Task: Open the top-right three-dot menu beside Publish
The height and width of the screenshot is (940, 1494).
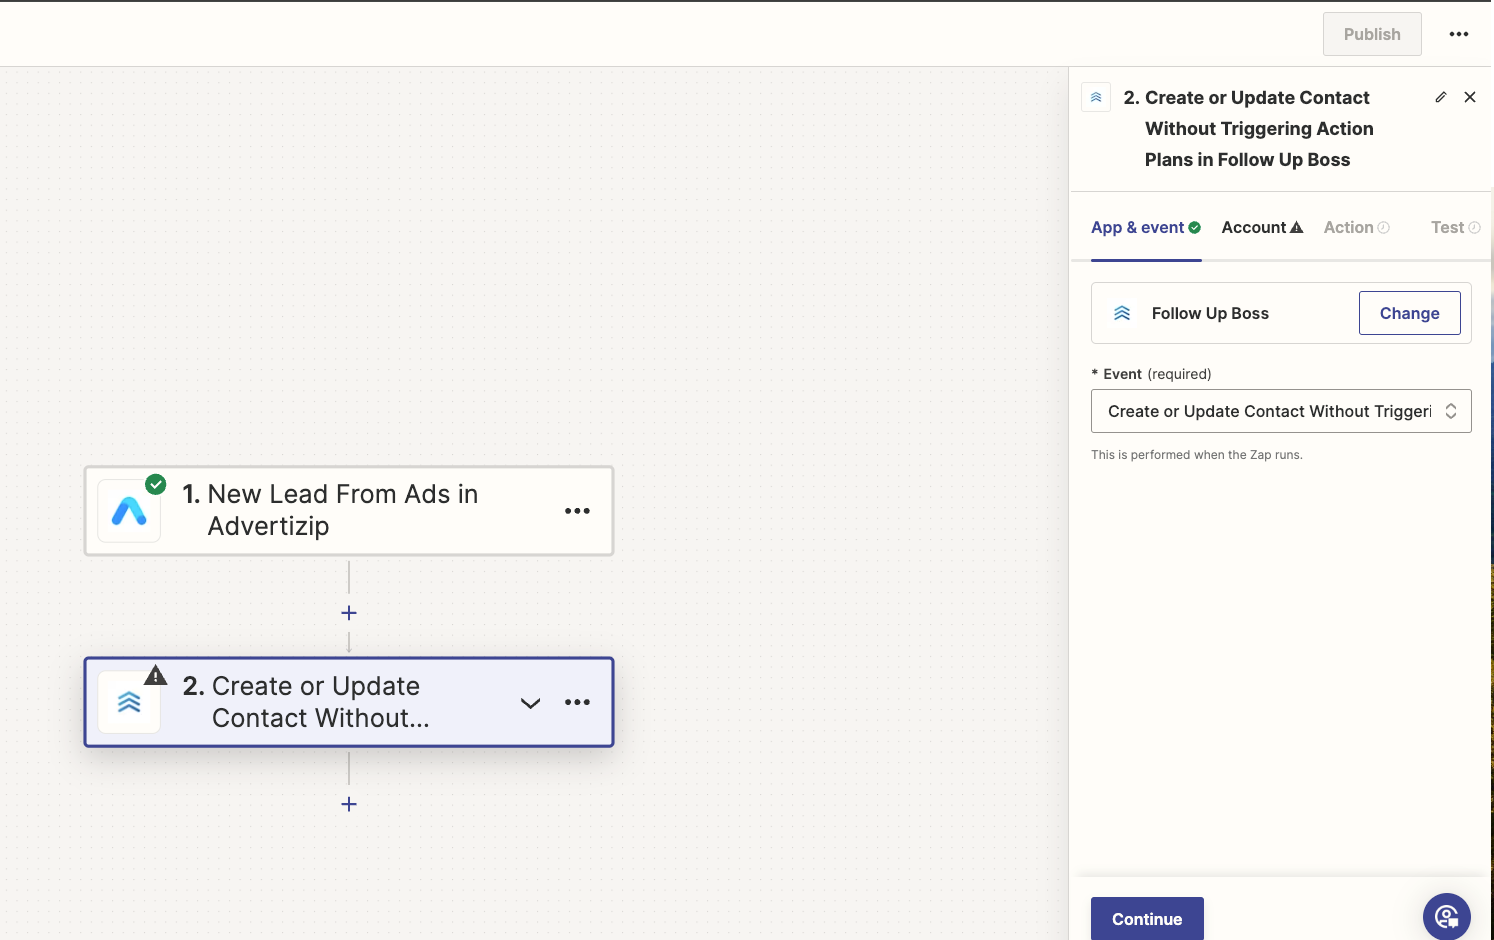Action: click(1458, 34)
